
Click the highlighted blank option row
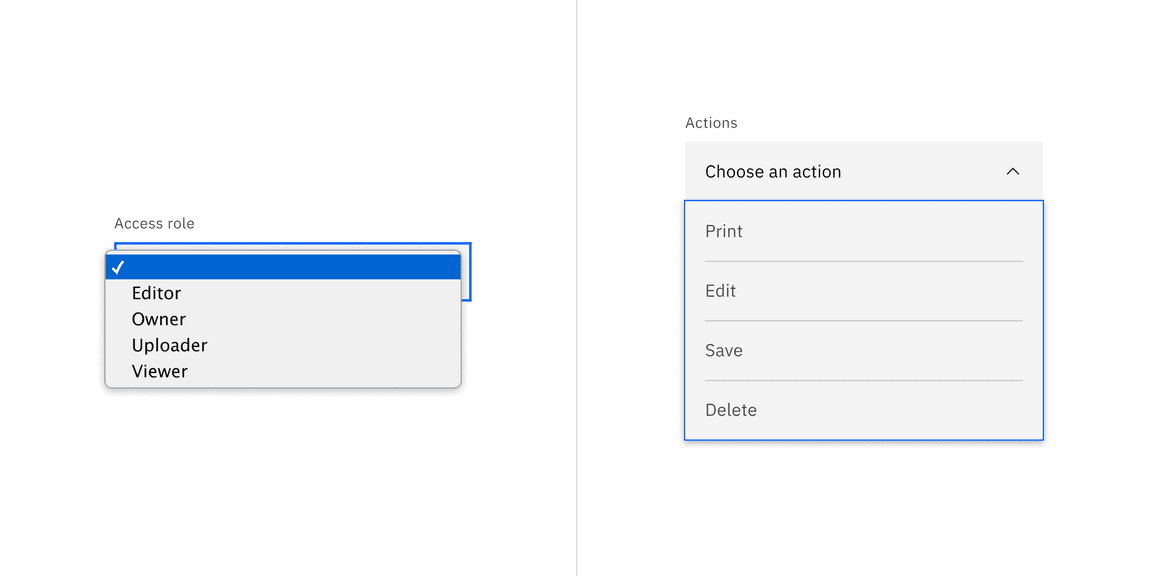283,266
